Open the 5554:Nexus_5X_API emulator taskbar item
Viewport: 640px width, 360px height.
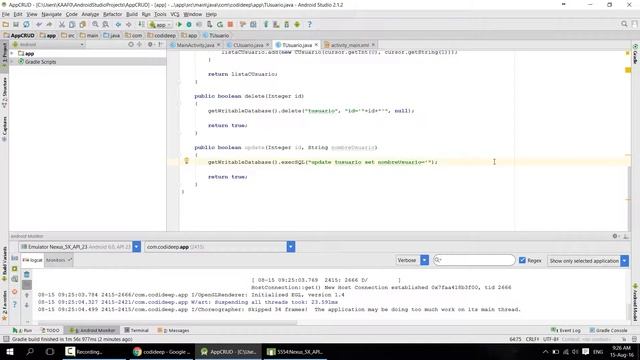(x=295, y=352)
